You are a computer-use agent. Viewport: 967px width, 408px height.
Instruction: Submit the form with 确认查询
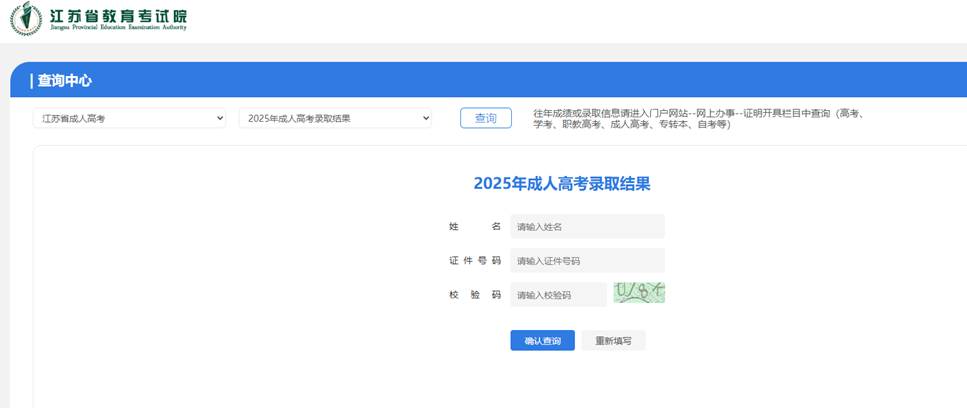tap(542, 341)
